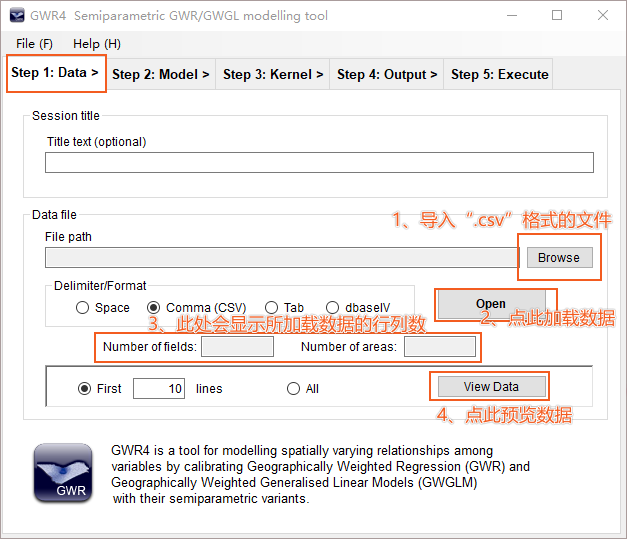Viewport: 627px width, 539px height.
Task: Click the large GWR logo image
Action: [x=63, y=473]
